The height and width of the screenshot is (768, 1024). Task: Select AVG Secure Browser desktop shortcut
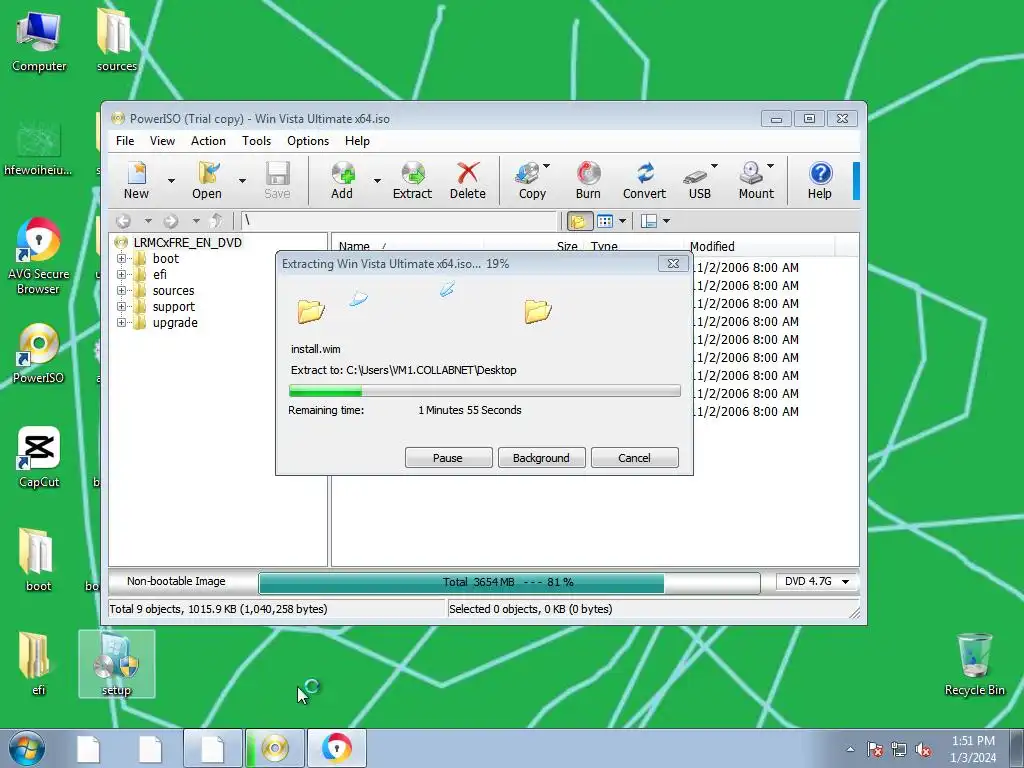(x=39, y=257)
